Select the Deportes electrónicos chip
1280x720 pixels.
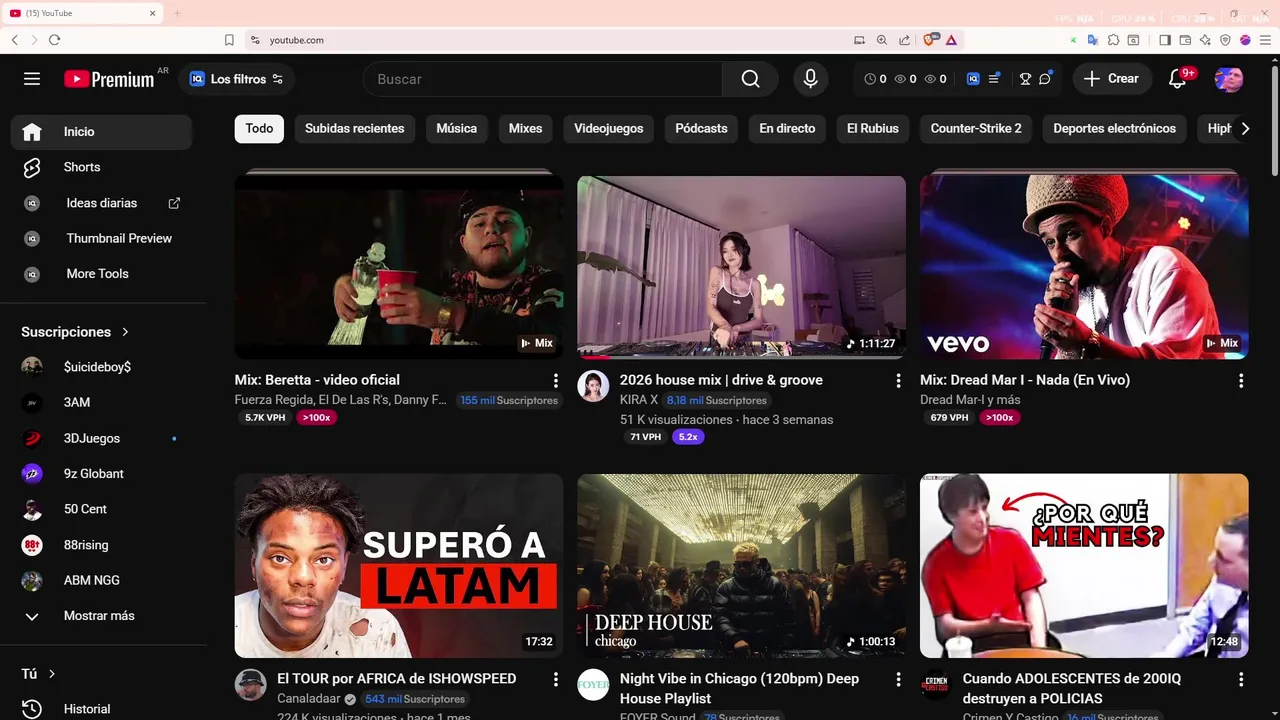point(1115,128)
